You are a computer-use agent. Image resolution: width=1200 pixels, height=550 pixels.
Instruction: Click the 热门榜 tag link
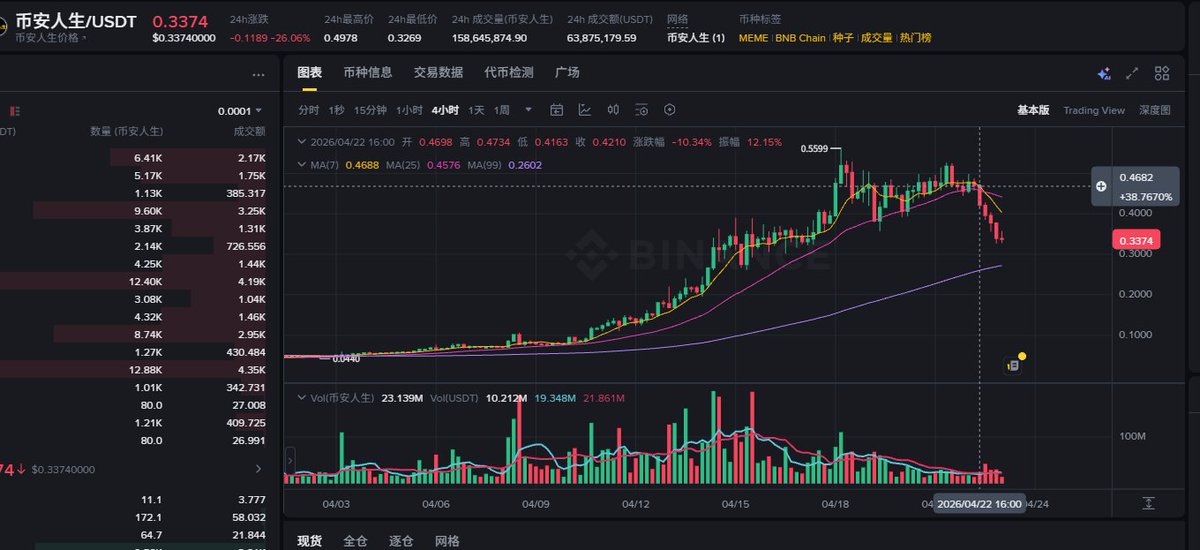(x=915, y=38)
